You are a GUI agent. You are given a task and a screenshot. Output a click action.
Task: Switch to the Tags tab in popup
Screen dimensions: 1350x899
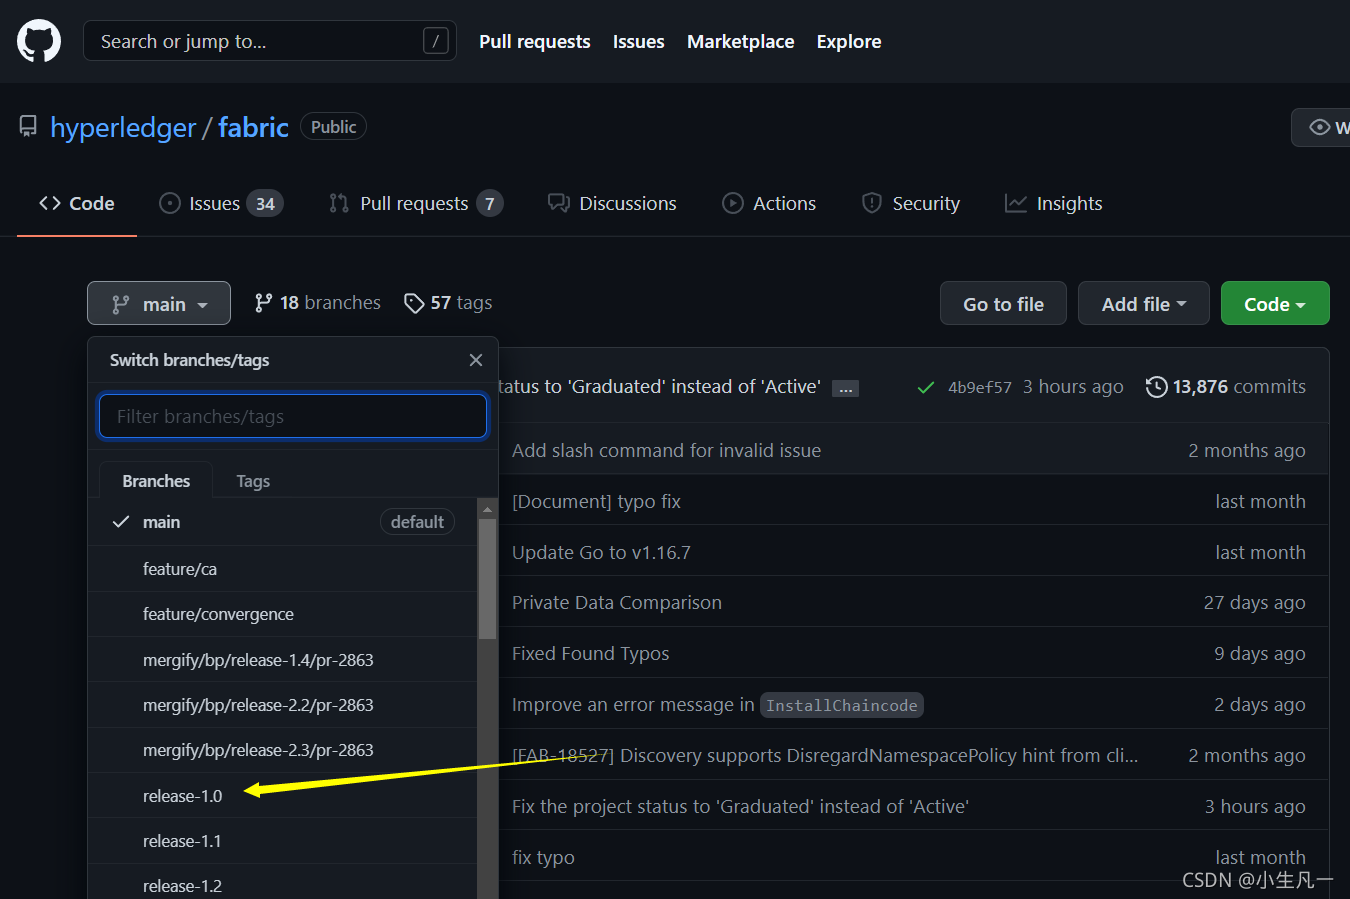[x=253, y=481]
